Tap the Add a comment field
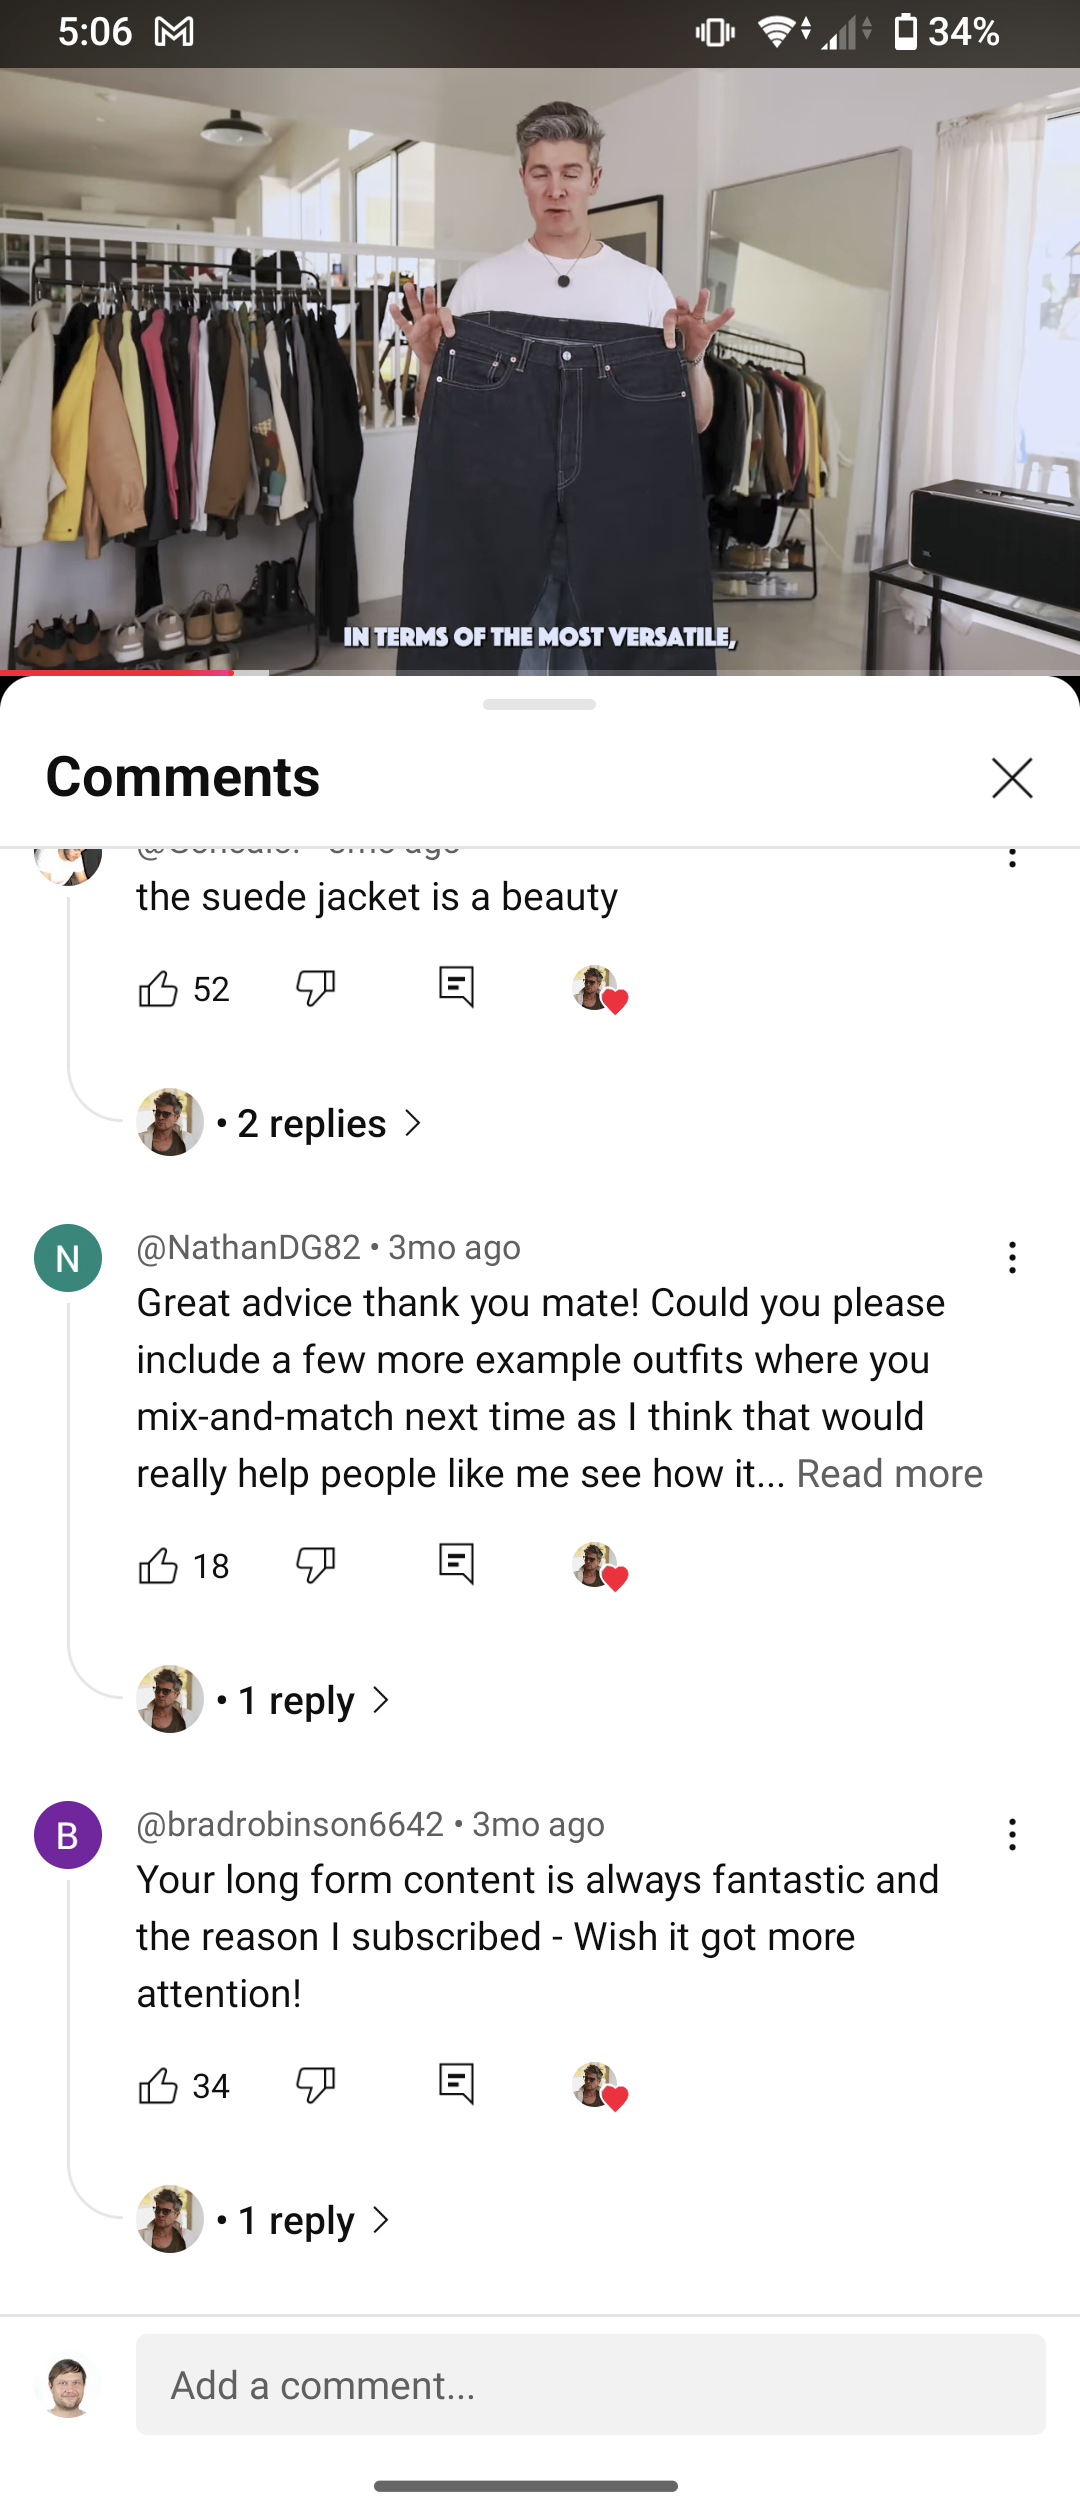Screen dimensions: 1080x2520 point(590,2385)
